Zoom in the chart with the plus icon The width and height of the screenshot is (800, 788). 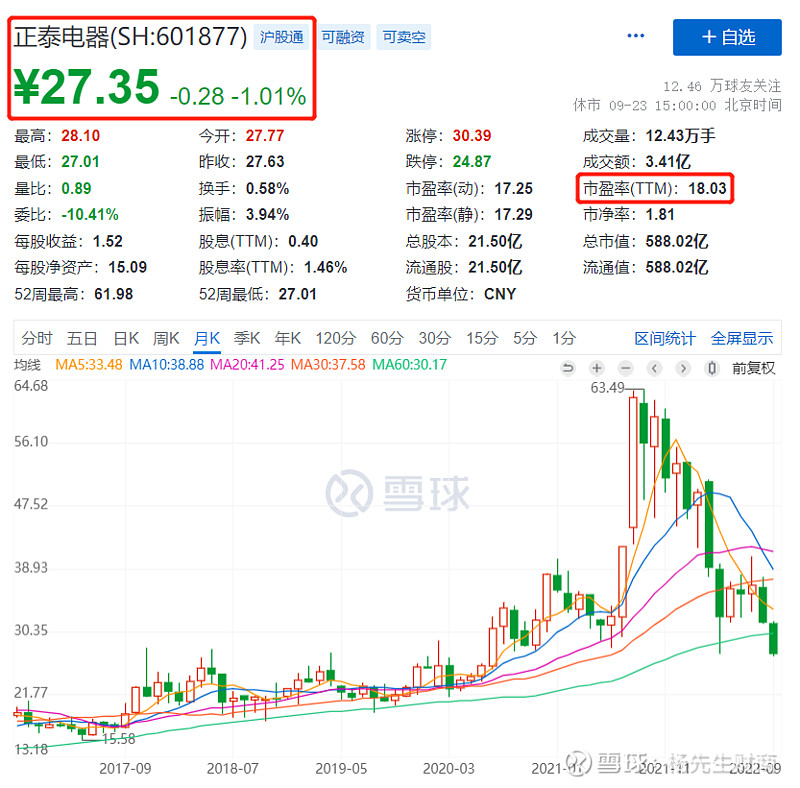coord(596,368)
